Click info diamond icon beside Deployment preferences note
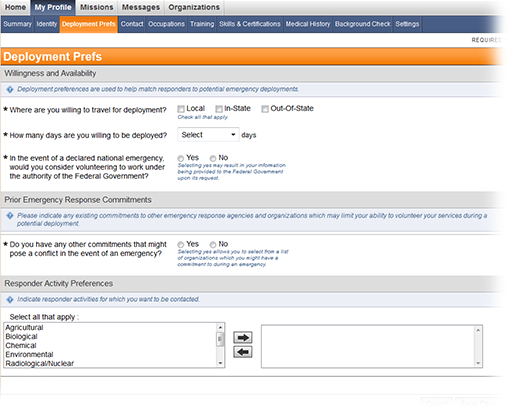Image resolution: width=521 pixels, height=419 pixels. click(x=10, y=89)
